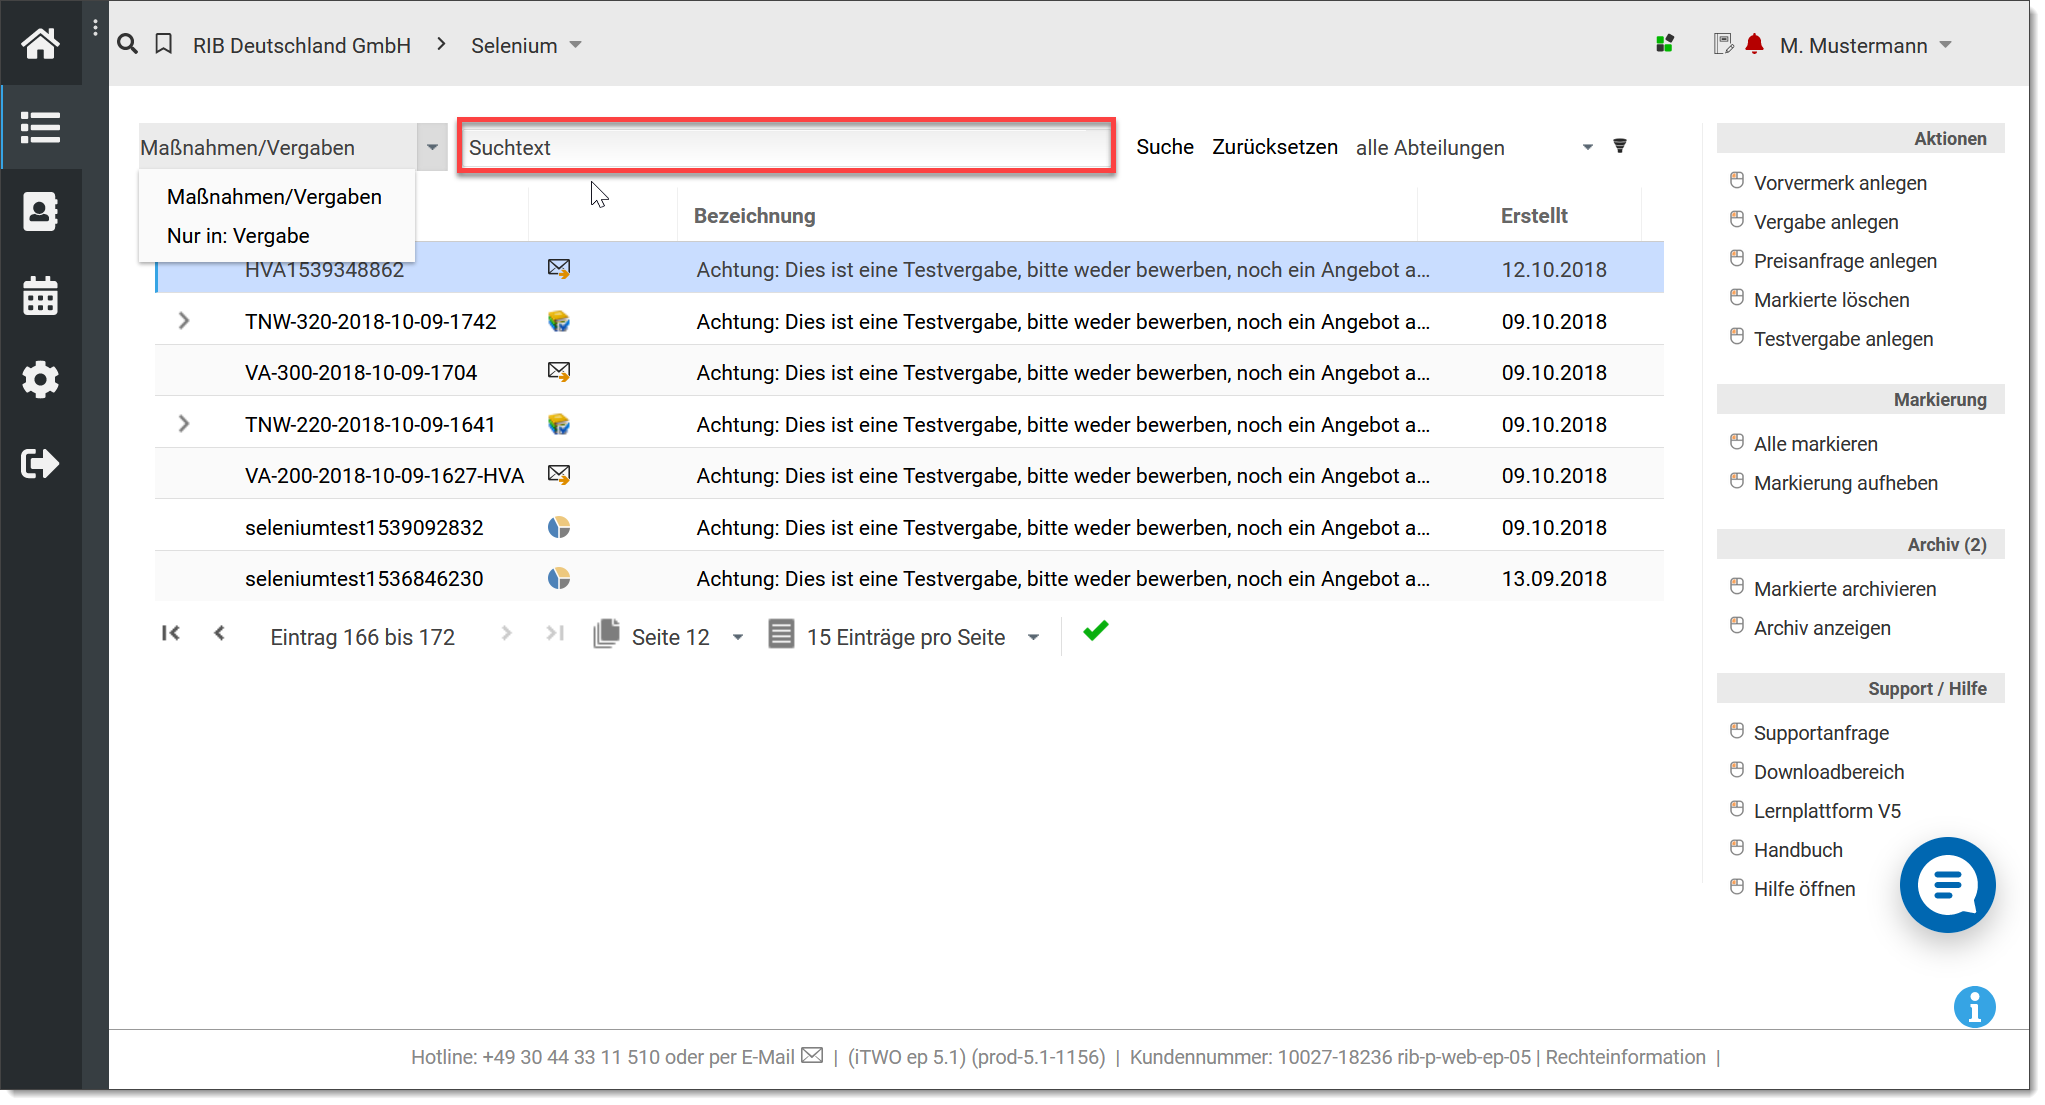Click the filter funnel icon

click(1620, 146)
